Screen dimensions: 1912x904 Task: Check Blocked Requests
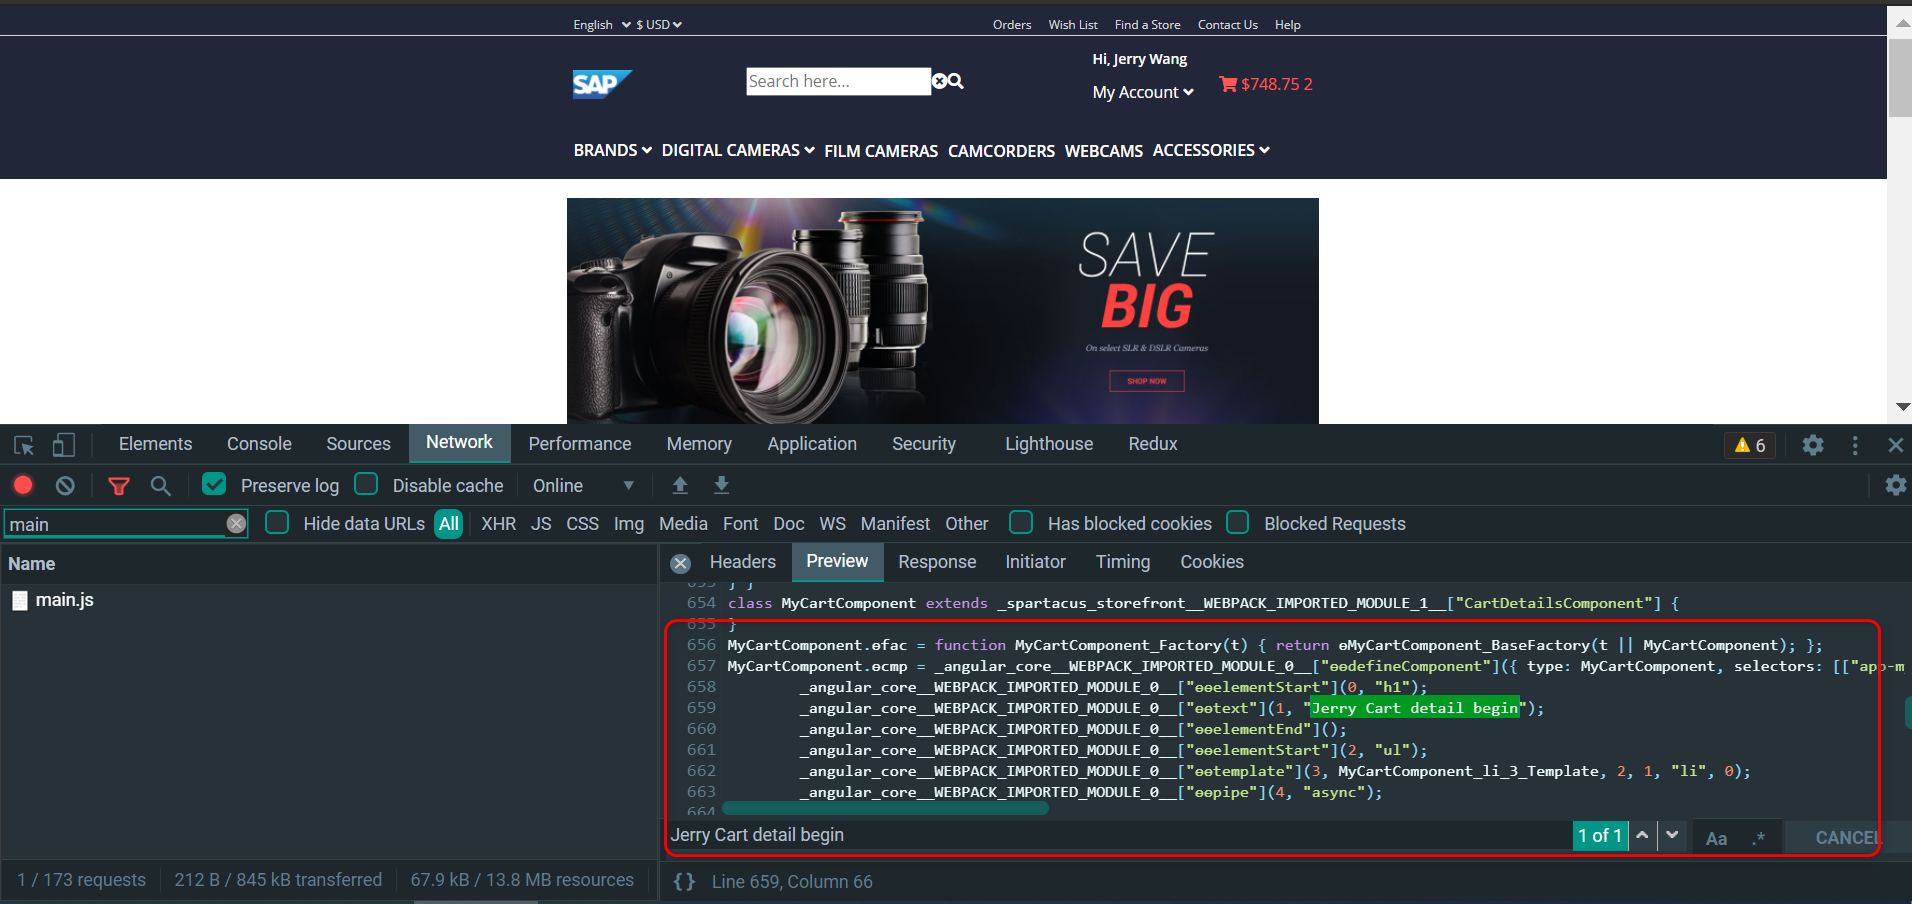pos(1237,522)
